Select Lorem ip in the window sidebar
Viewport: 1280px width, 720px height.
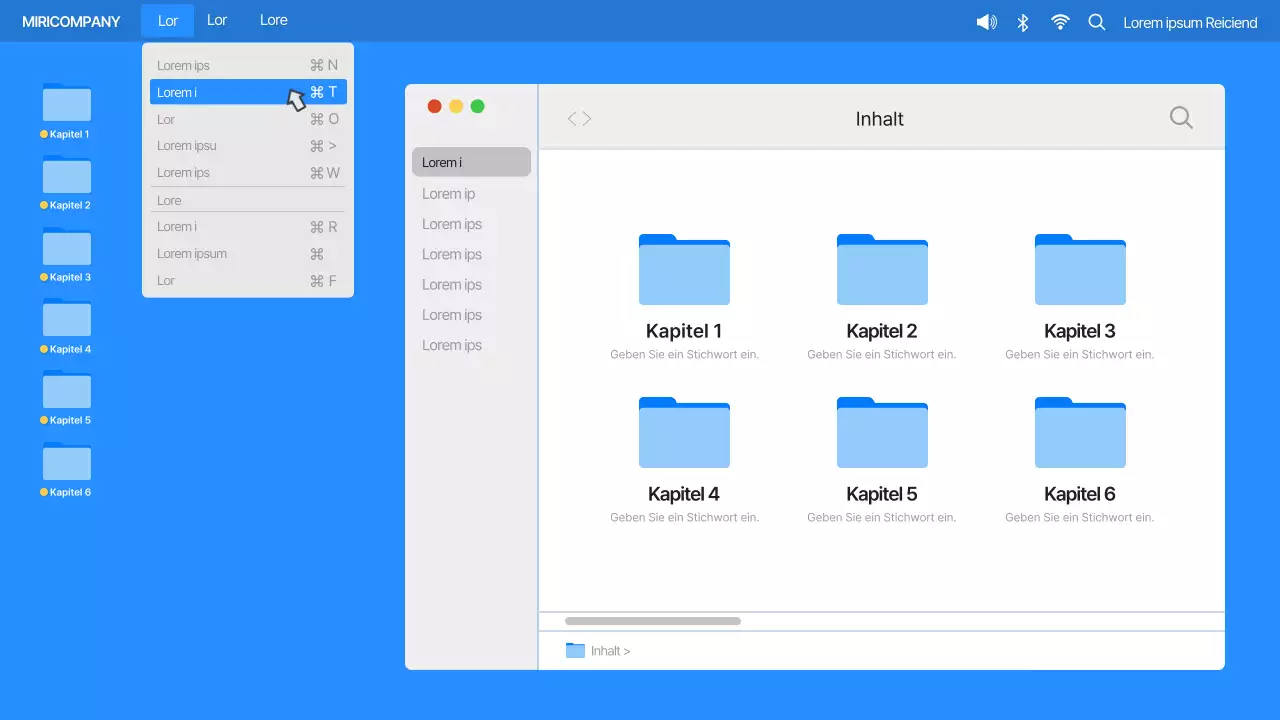point(448,193)
